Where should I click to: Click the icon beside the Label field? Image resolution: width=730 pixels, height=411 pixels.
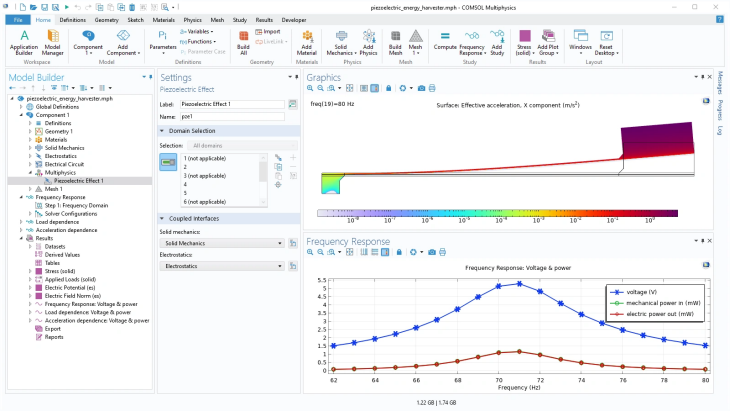[x=292, y=104]
